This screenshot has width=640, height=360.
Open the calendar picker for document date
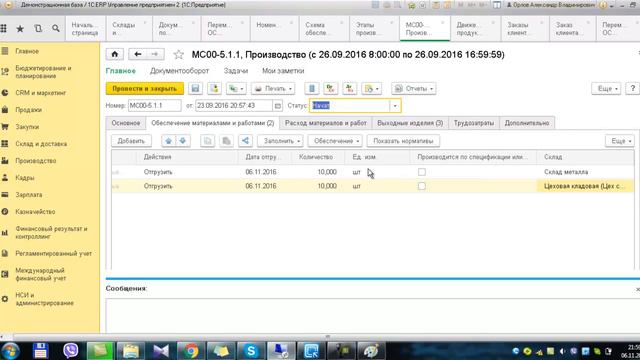click(x=278, y=106)
